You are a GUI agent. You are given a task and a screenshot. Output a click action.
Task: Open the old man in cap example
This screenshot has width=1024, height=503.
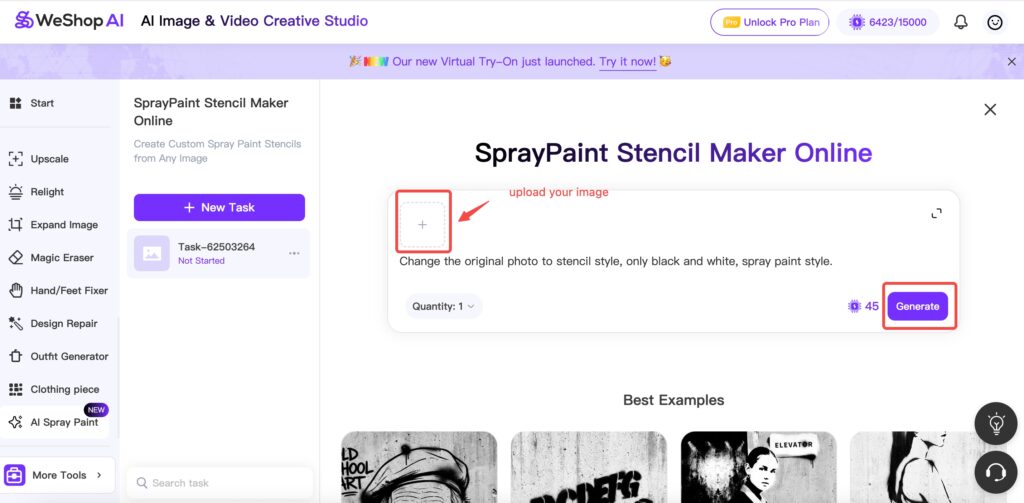pyautogui.click(x=419, y=467)
